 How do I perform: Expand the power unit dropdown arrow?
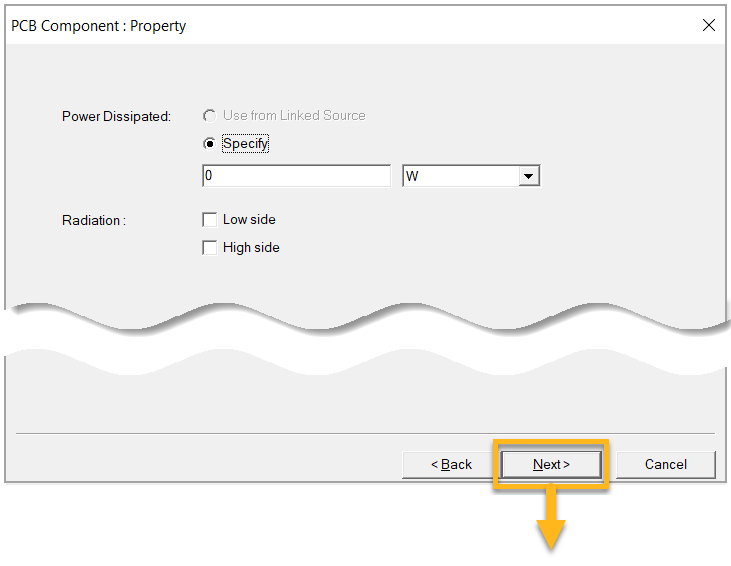pos(529,177)
